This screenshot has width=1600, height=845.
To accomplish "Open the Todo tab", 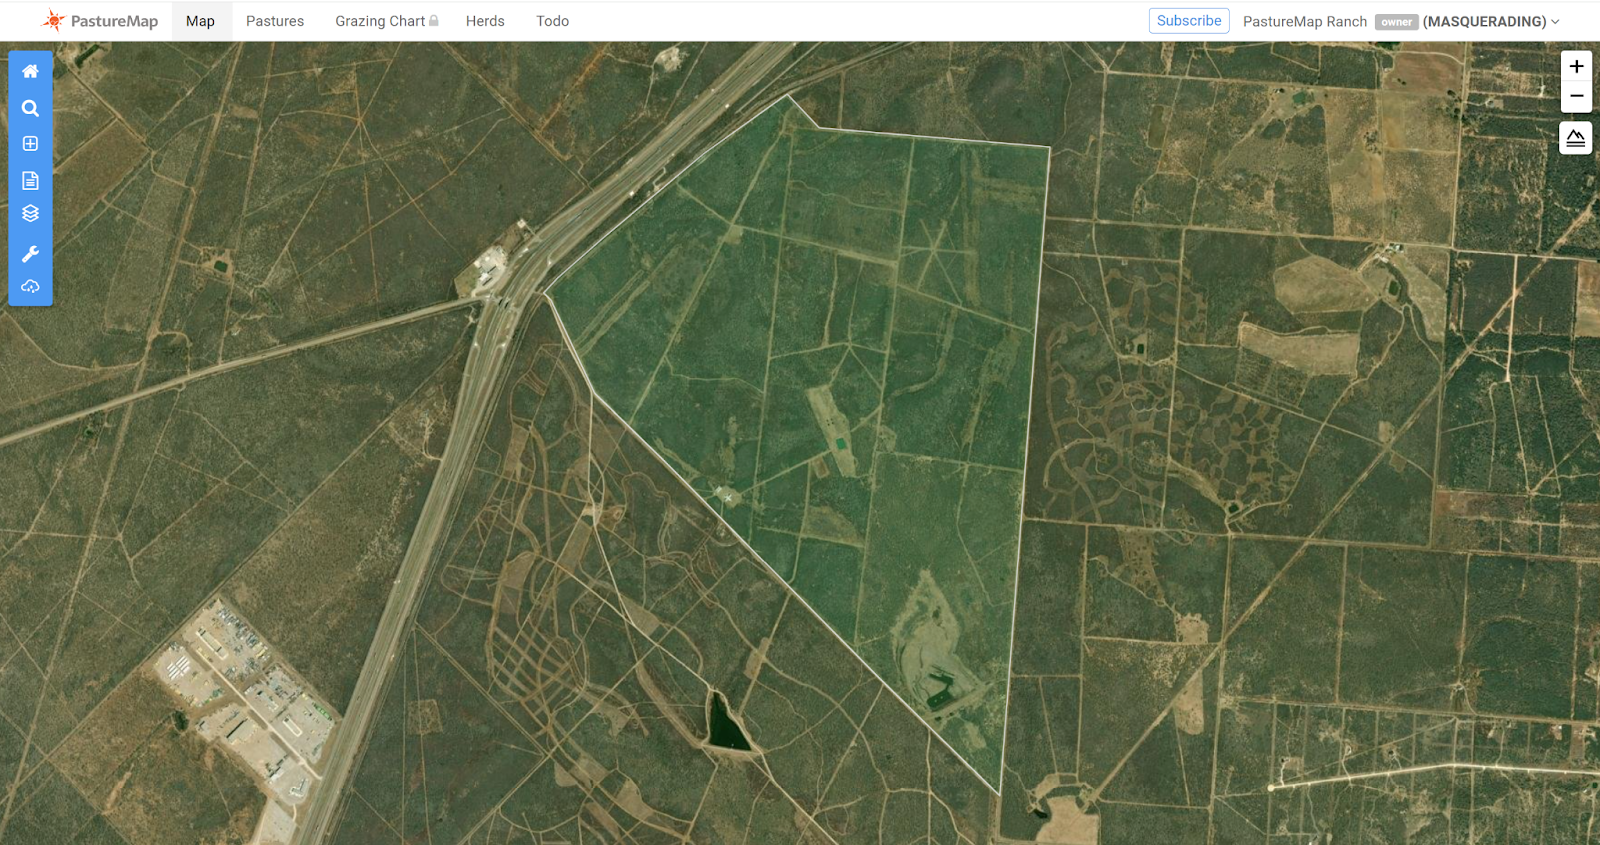I will (552, 21).
